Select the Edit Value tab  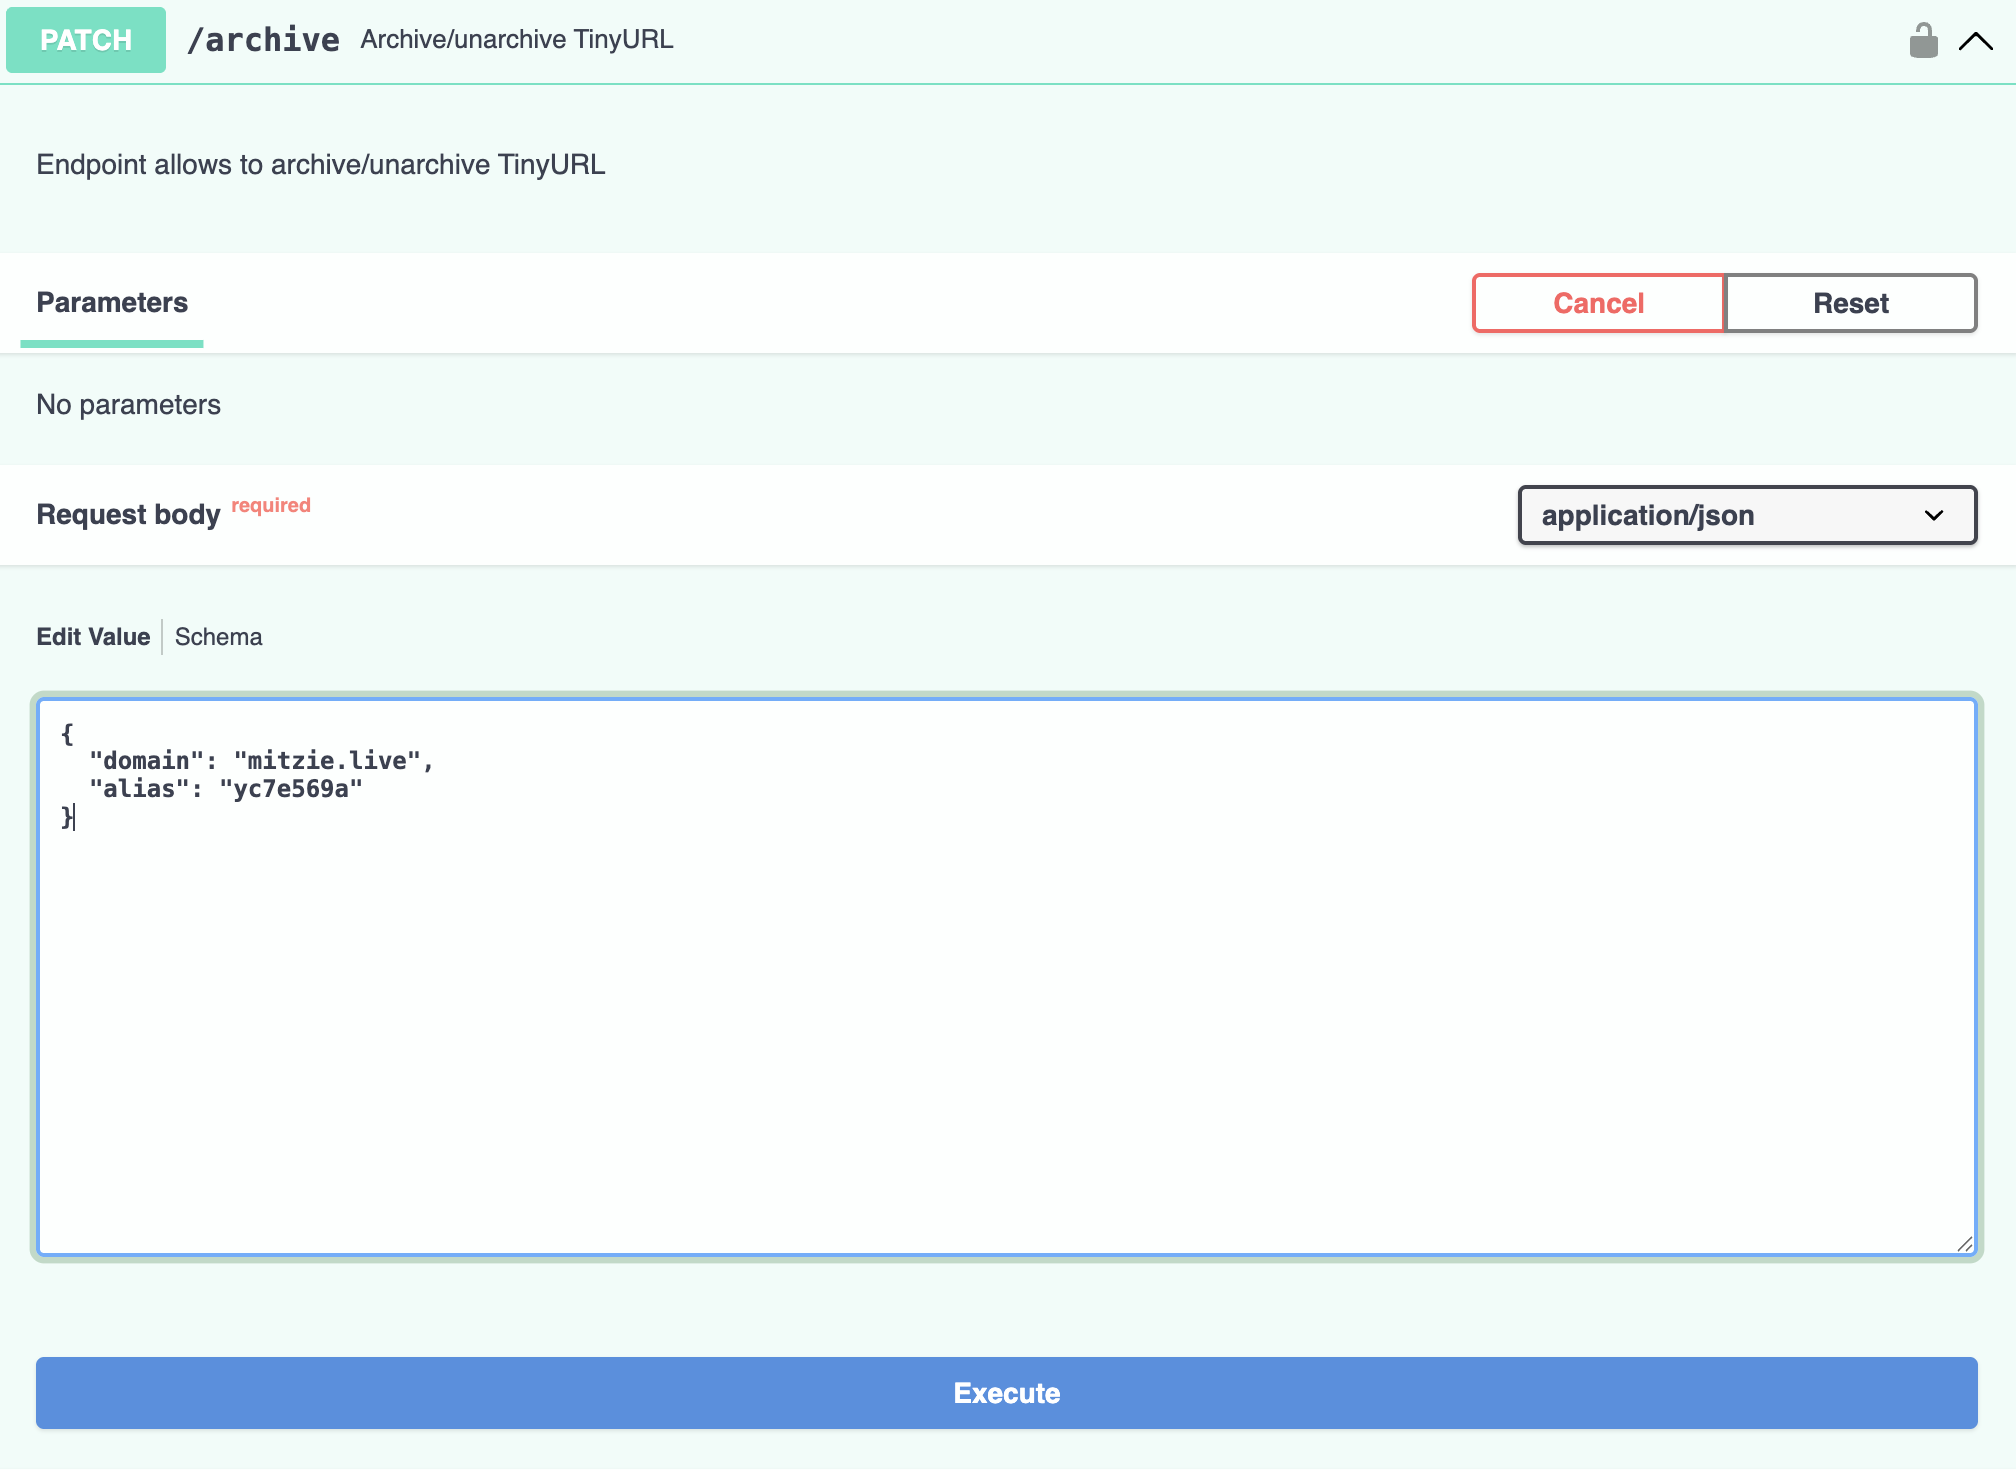pos(93,637)
